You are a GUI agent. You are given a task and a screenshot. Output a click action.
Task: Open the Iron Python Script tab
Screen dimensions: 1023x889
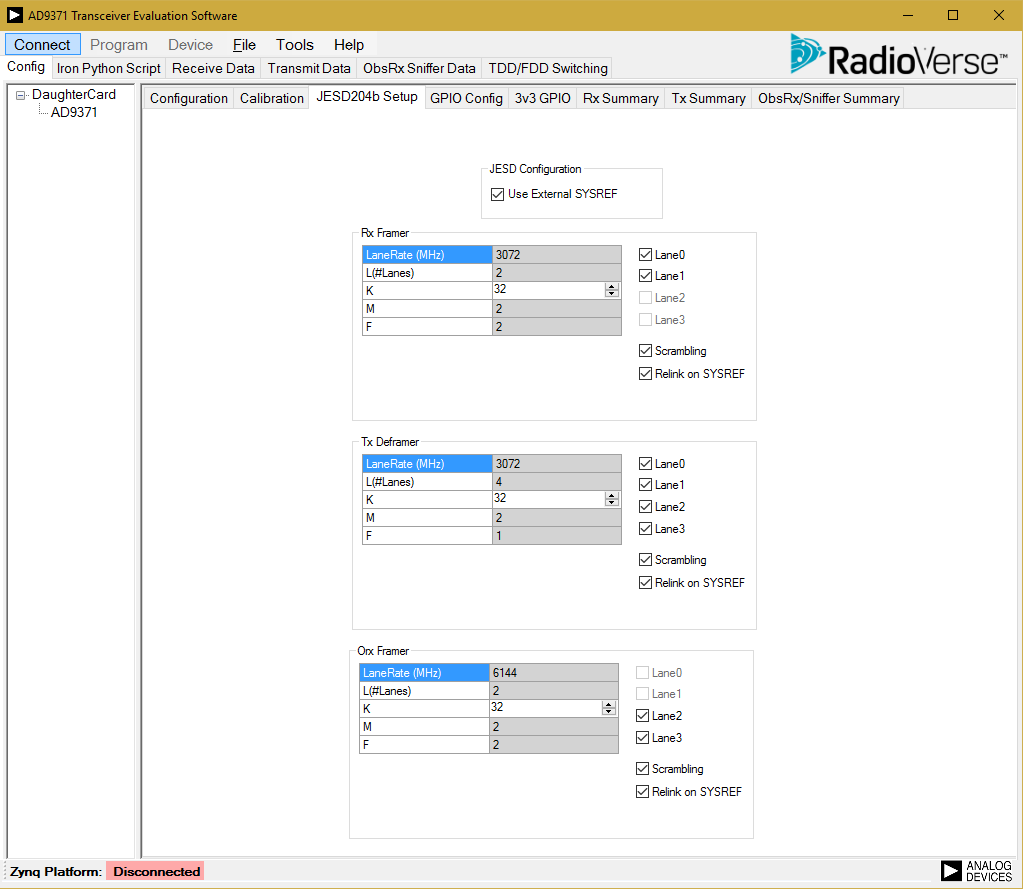(108, 68)
